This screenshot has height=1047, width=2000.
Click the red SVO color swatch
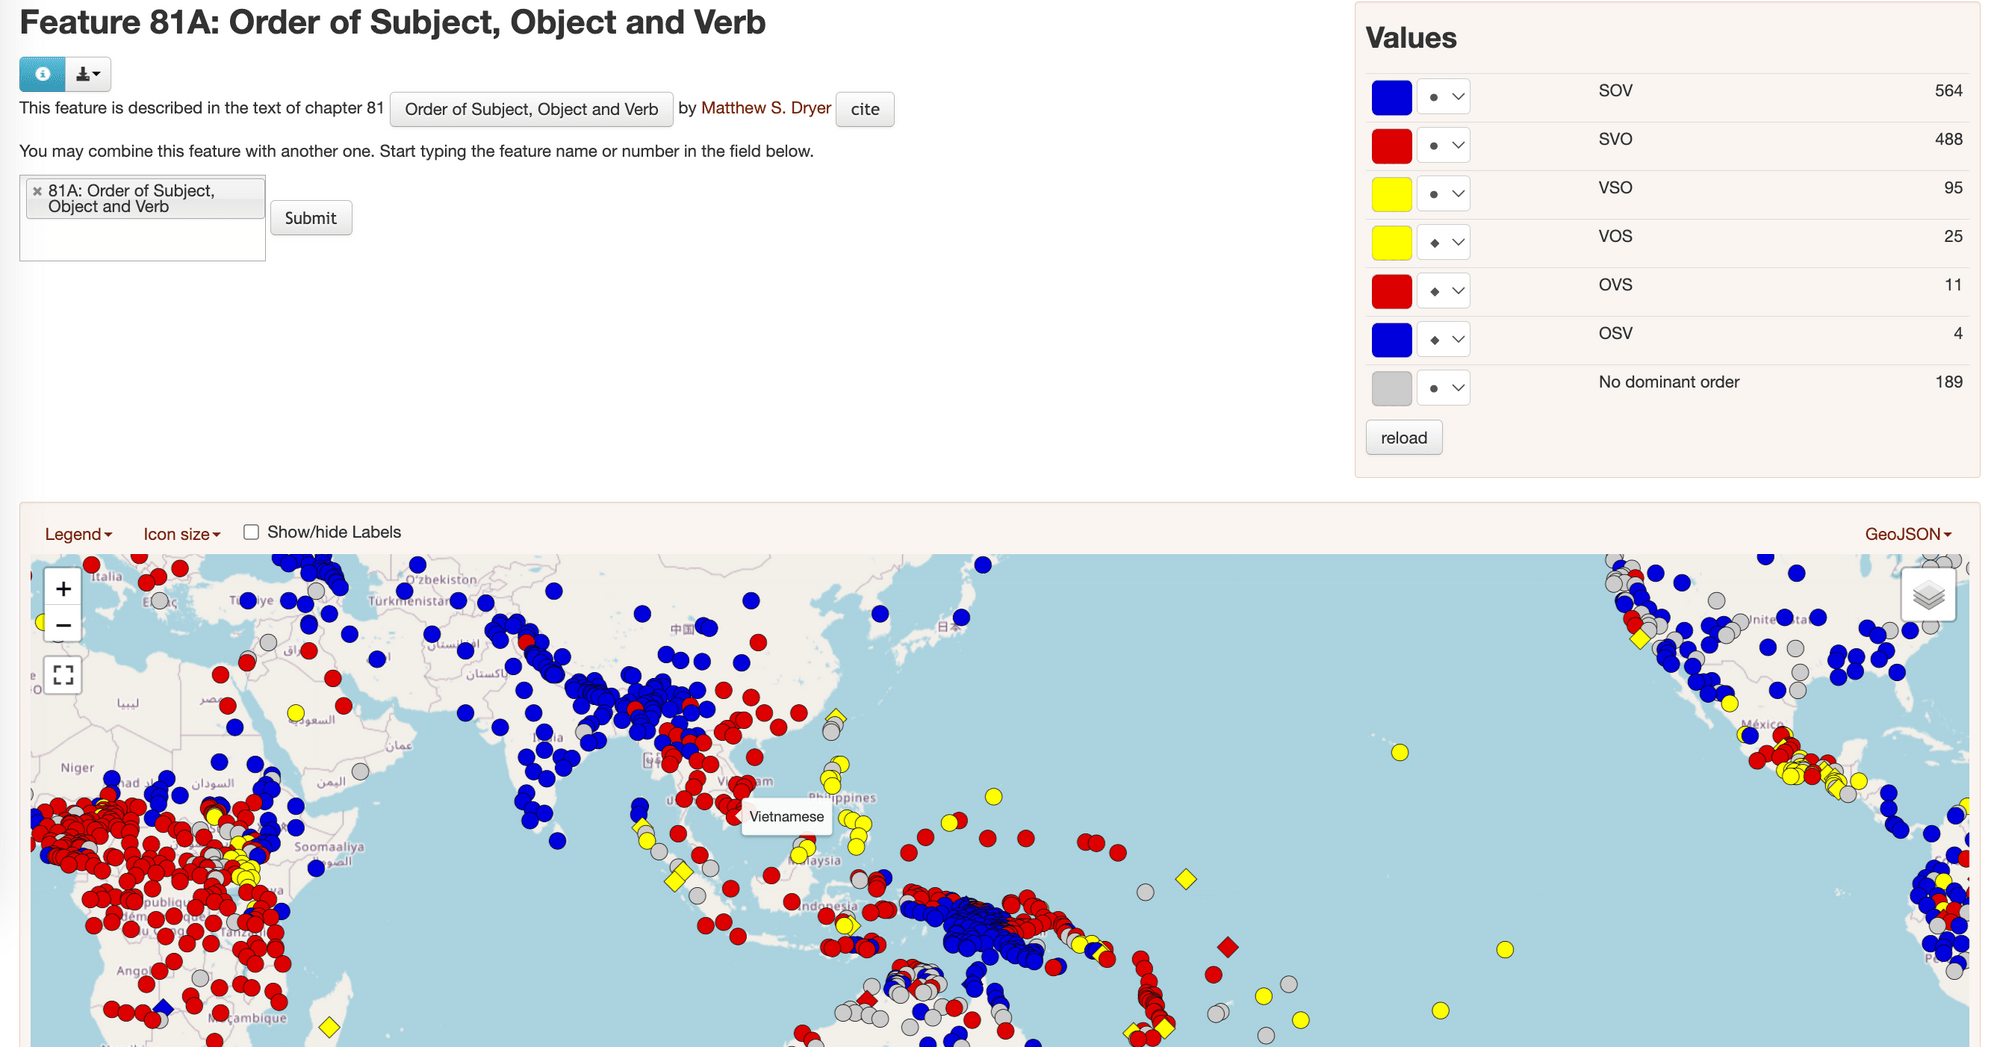click(1391, 146)
